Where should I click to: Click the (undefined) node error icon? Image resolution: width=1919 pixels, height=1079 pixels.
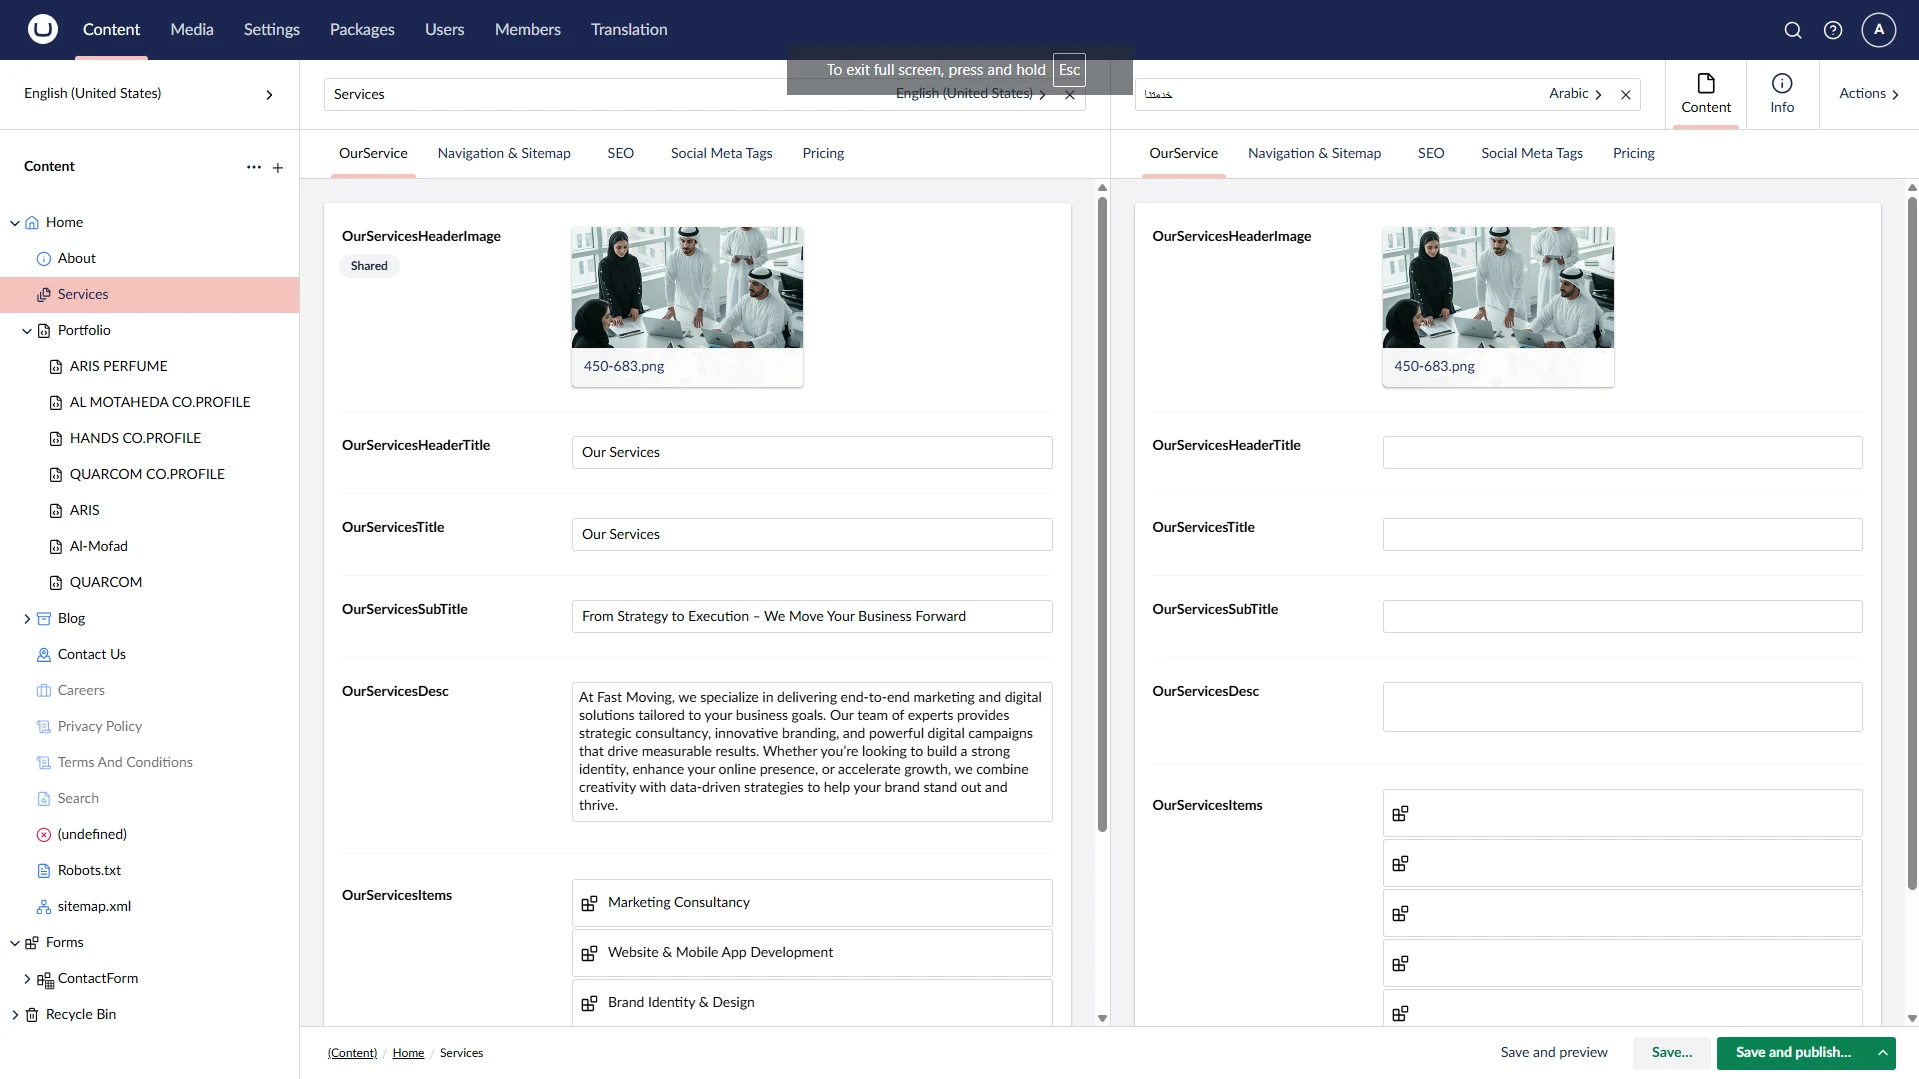[44, 835]
